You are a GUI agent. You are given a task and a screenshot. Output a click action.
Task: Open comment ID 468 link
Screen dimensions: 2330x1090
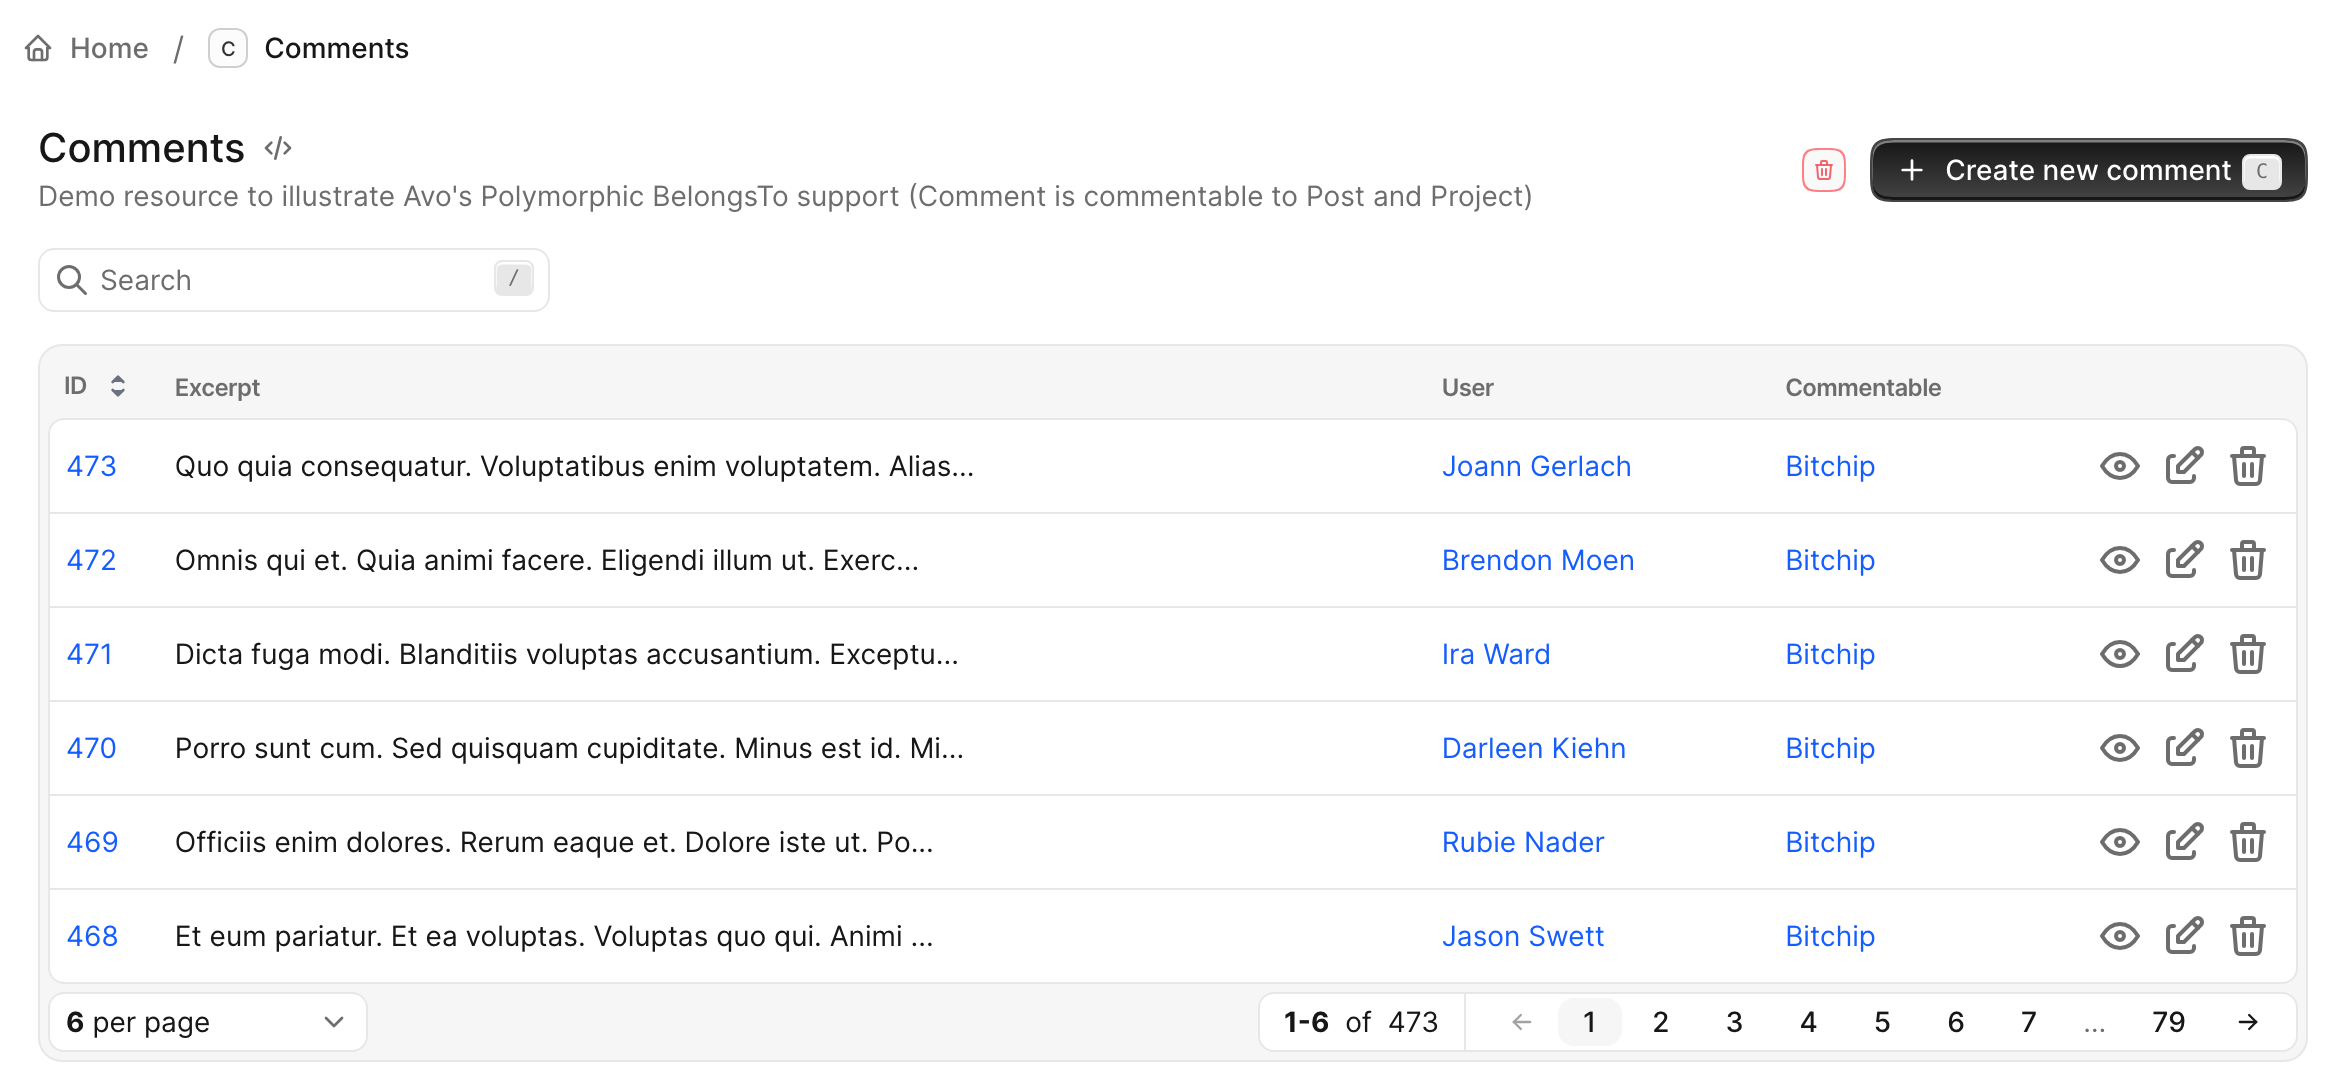(92, 936)
